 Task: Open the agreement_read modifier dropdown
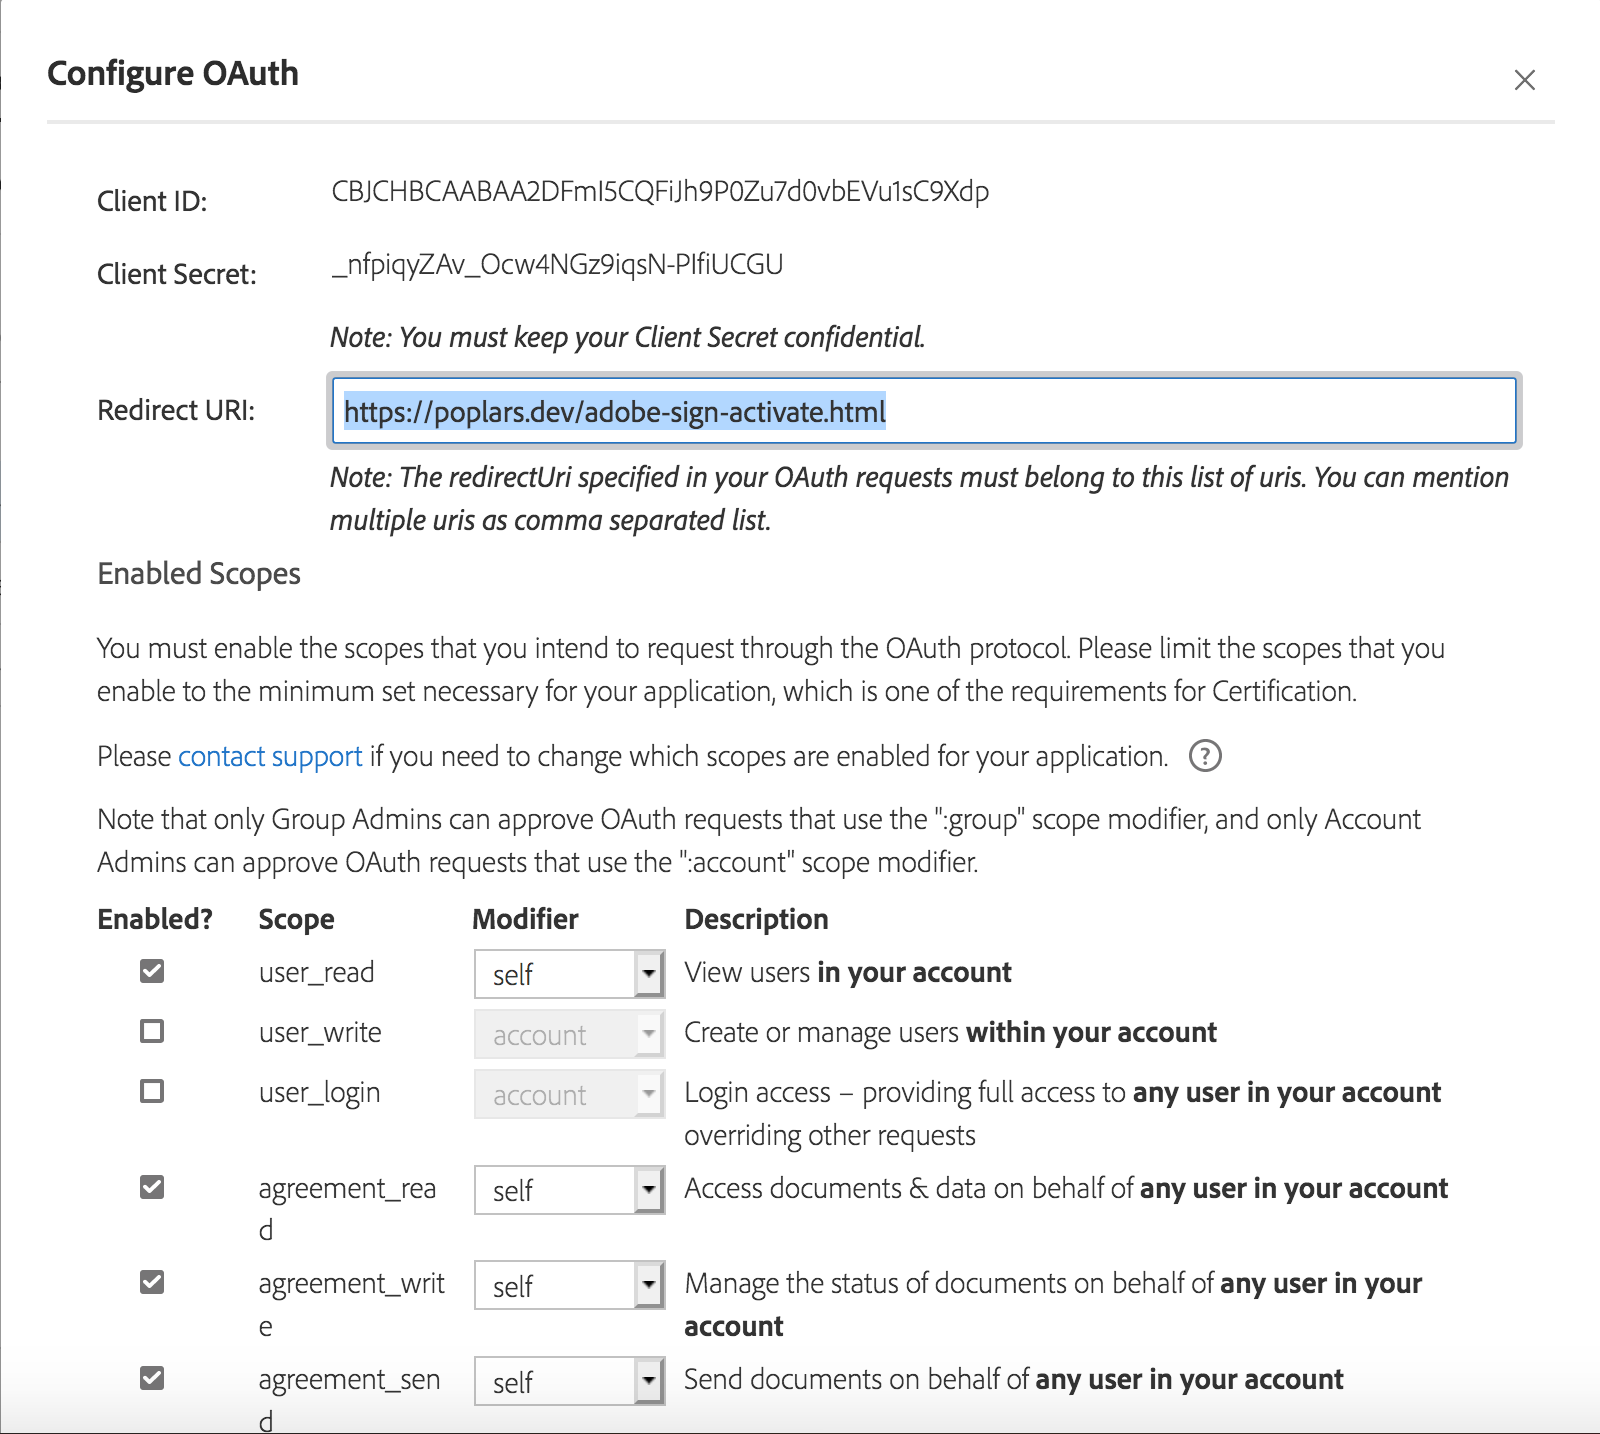pyautogui.click(x=569, y=1190)
